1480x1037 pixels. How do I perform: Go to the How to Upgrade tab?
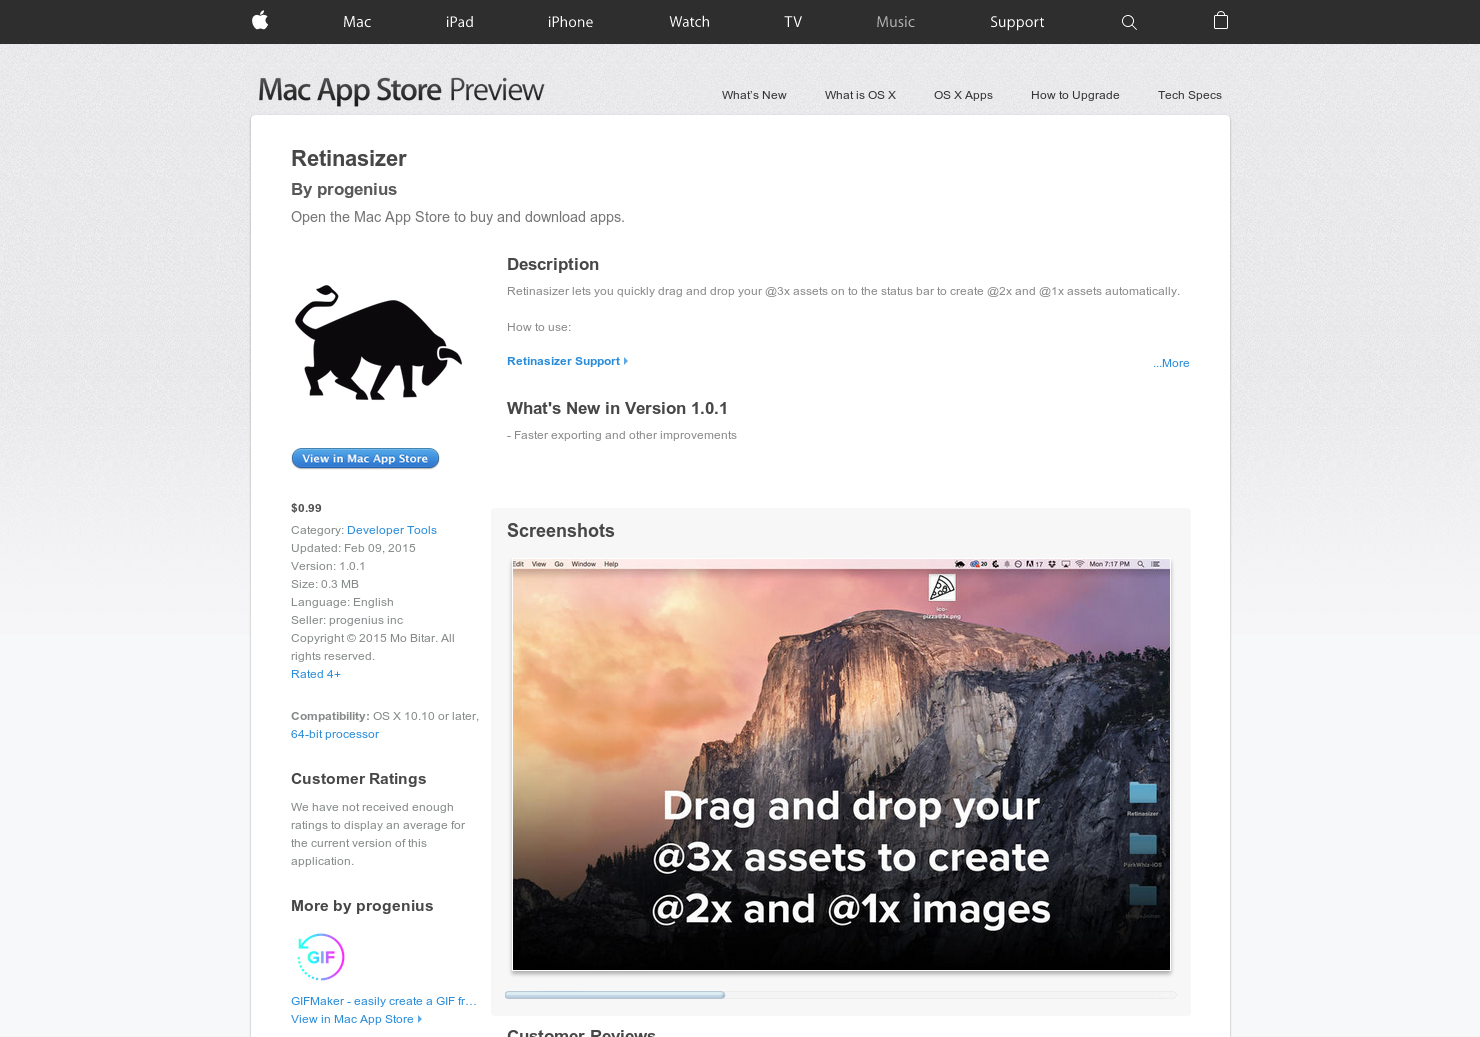pos(1075,95)
